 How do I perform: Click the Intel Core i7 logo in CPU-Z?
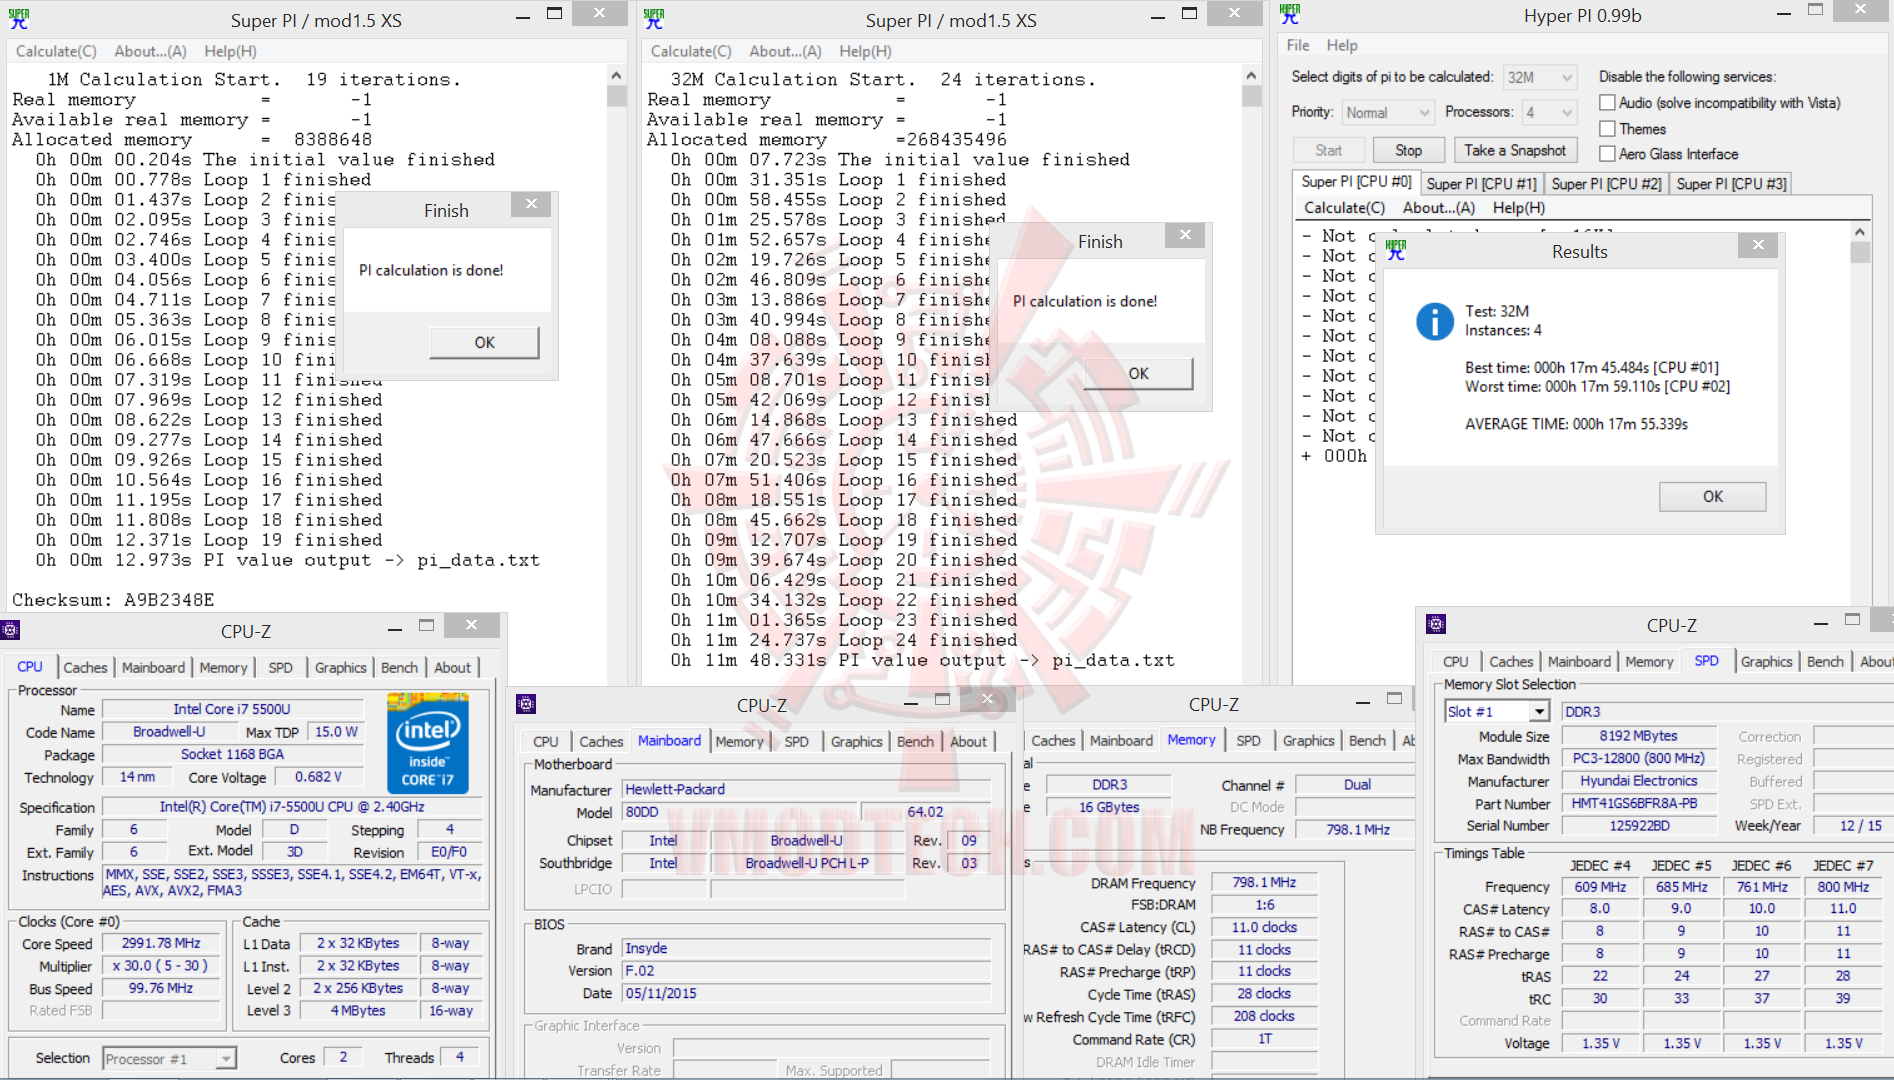pyautogui.click(x=428, y=746)
